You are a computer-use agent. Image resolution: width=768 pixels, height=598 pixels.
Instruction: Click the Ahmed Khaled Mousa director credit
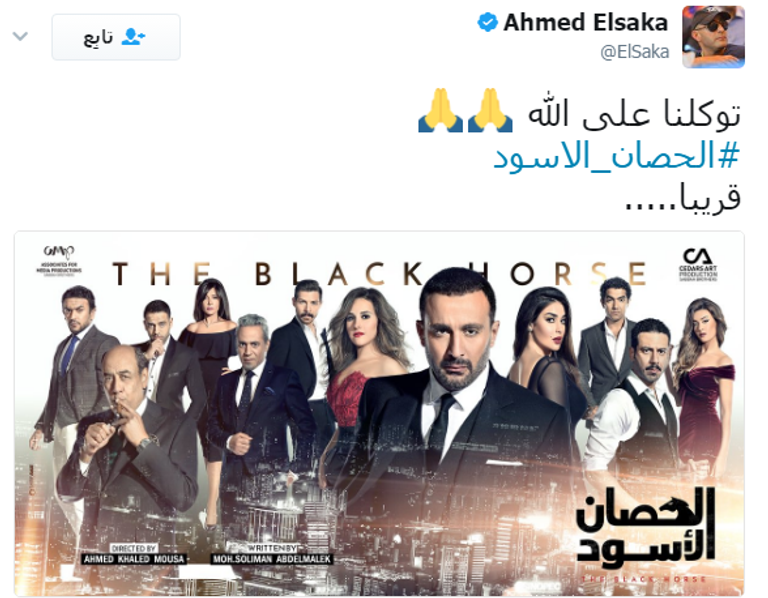pyautogui.click(x=134, y=559)
